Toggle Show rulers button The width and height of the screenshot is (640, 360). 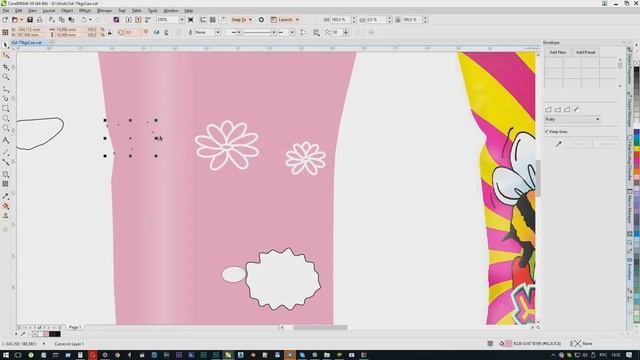(x=203, y=20)
